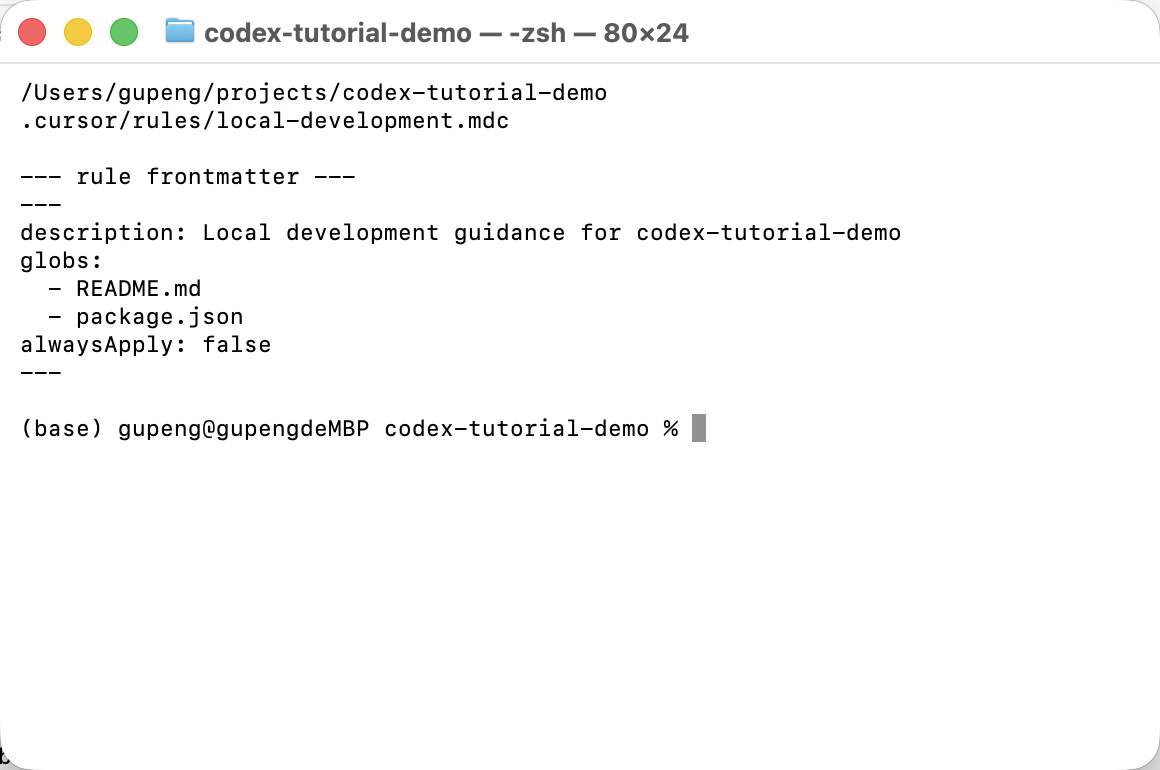Click the 'alwaysApply: false' line

146,345
